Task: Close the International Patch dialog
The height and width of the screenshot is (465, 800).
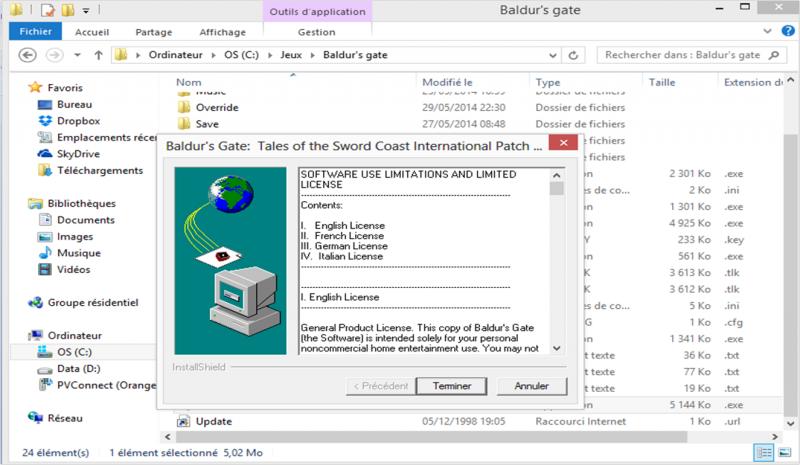Action: click(x=563, y=142)
